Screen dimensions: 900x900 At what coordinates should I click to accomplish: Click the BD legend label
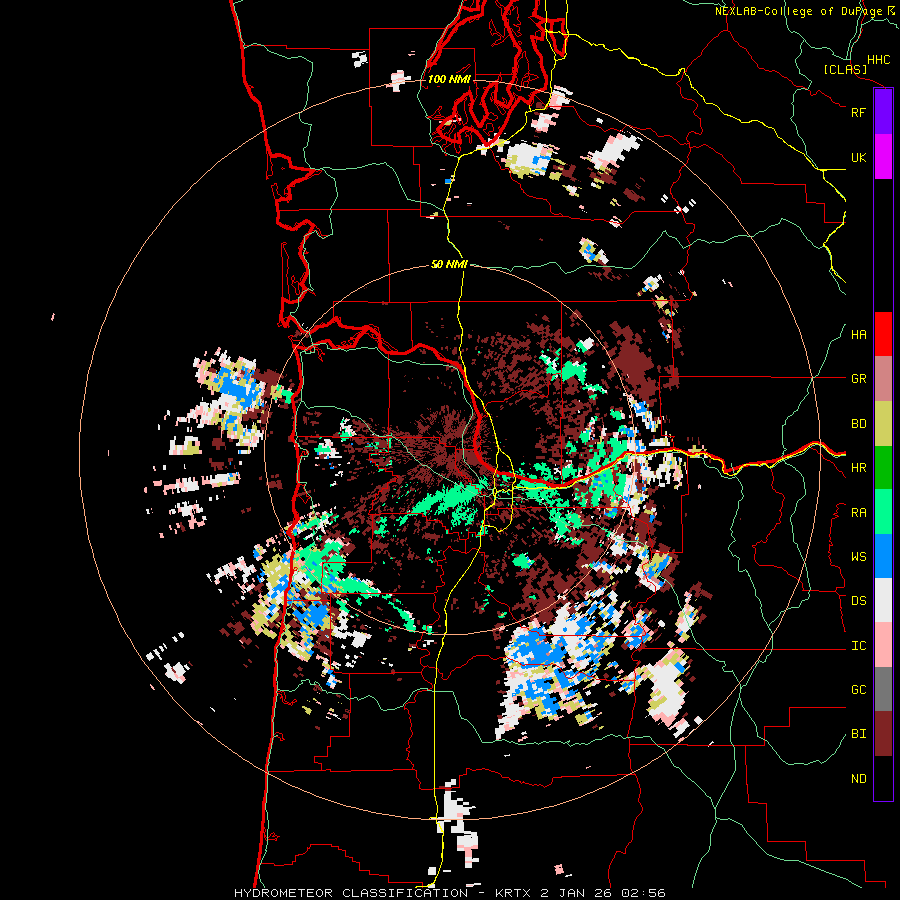[858, 424]
